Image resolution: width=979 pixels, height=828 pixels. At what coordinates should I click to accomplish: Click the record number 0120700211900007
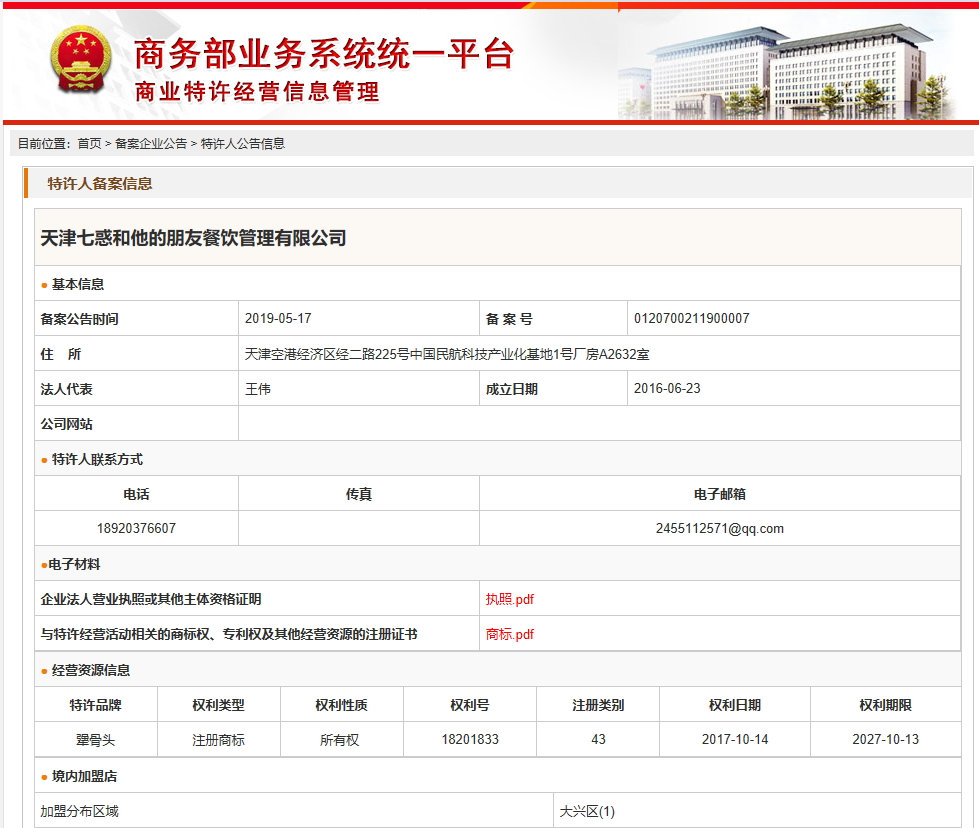(692, 318)
